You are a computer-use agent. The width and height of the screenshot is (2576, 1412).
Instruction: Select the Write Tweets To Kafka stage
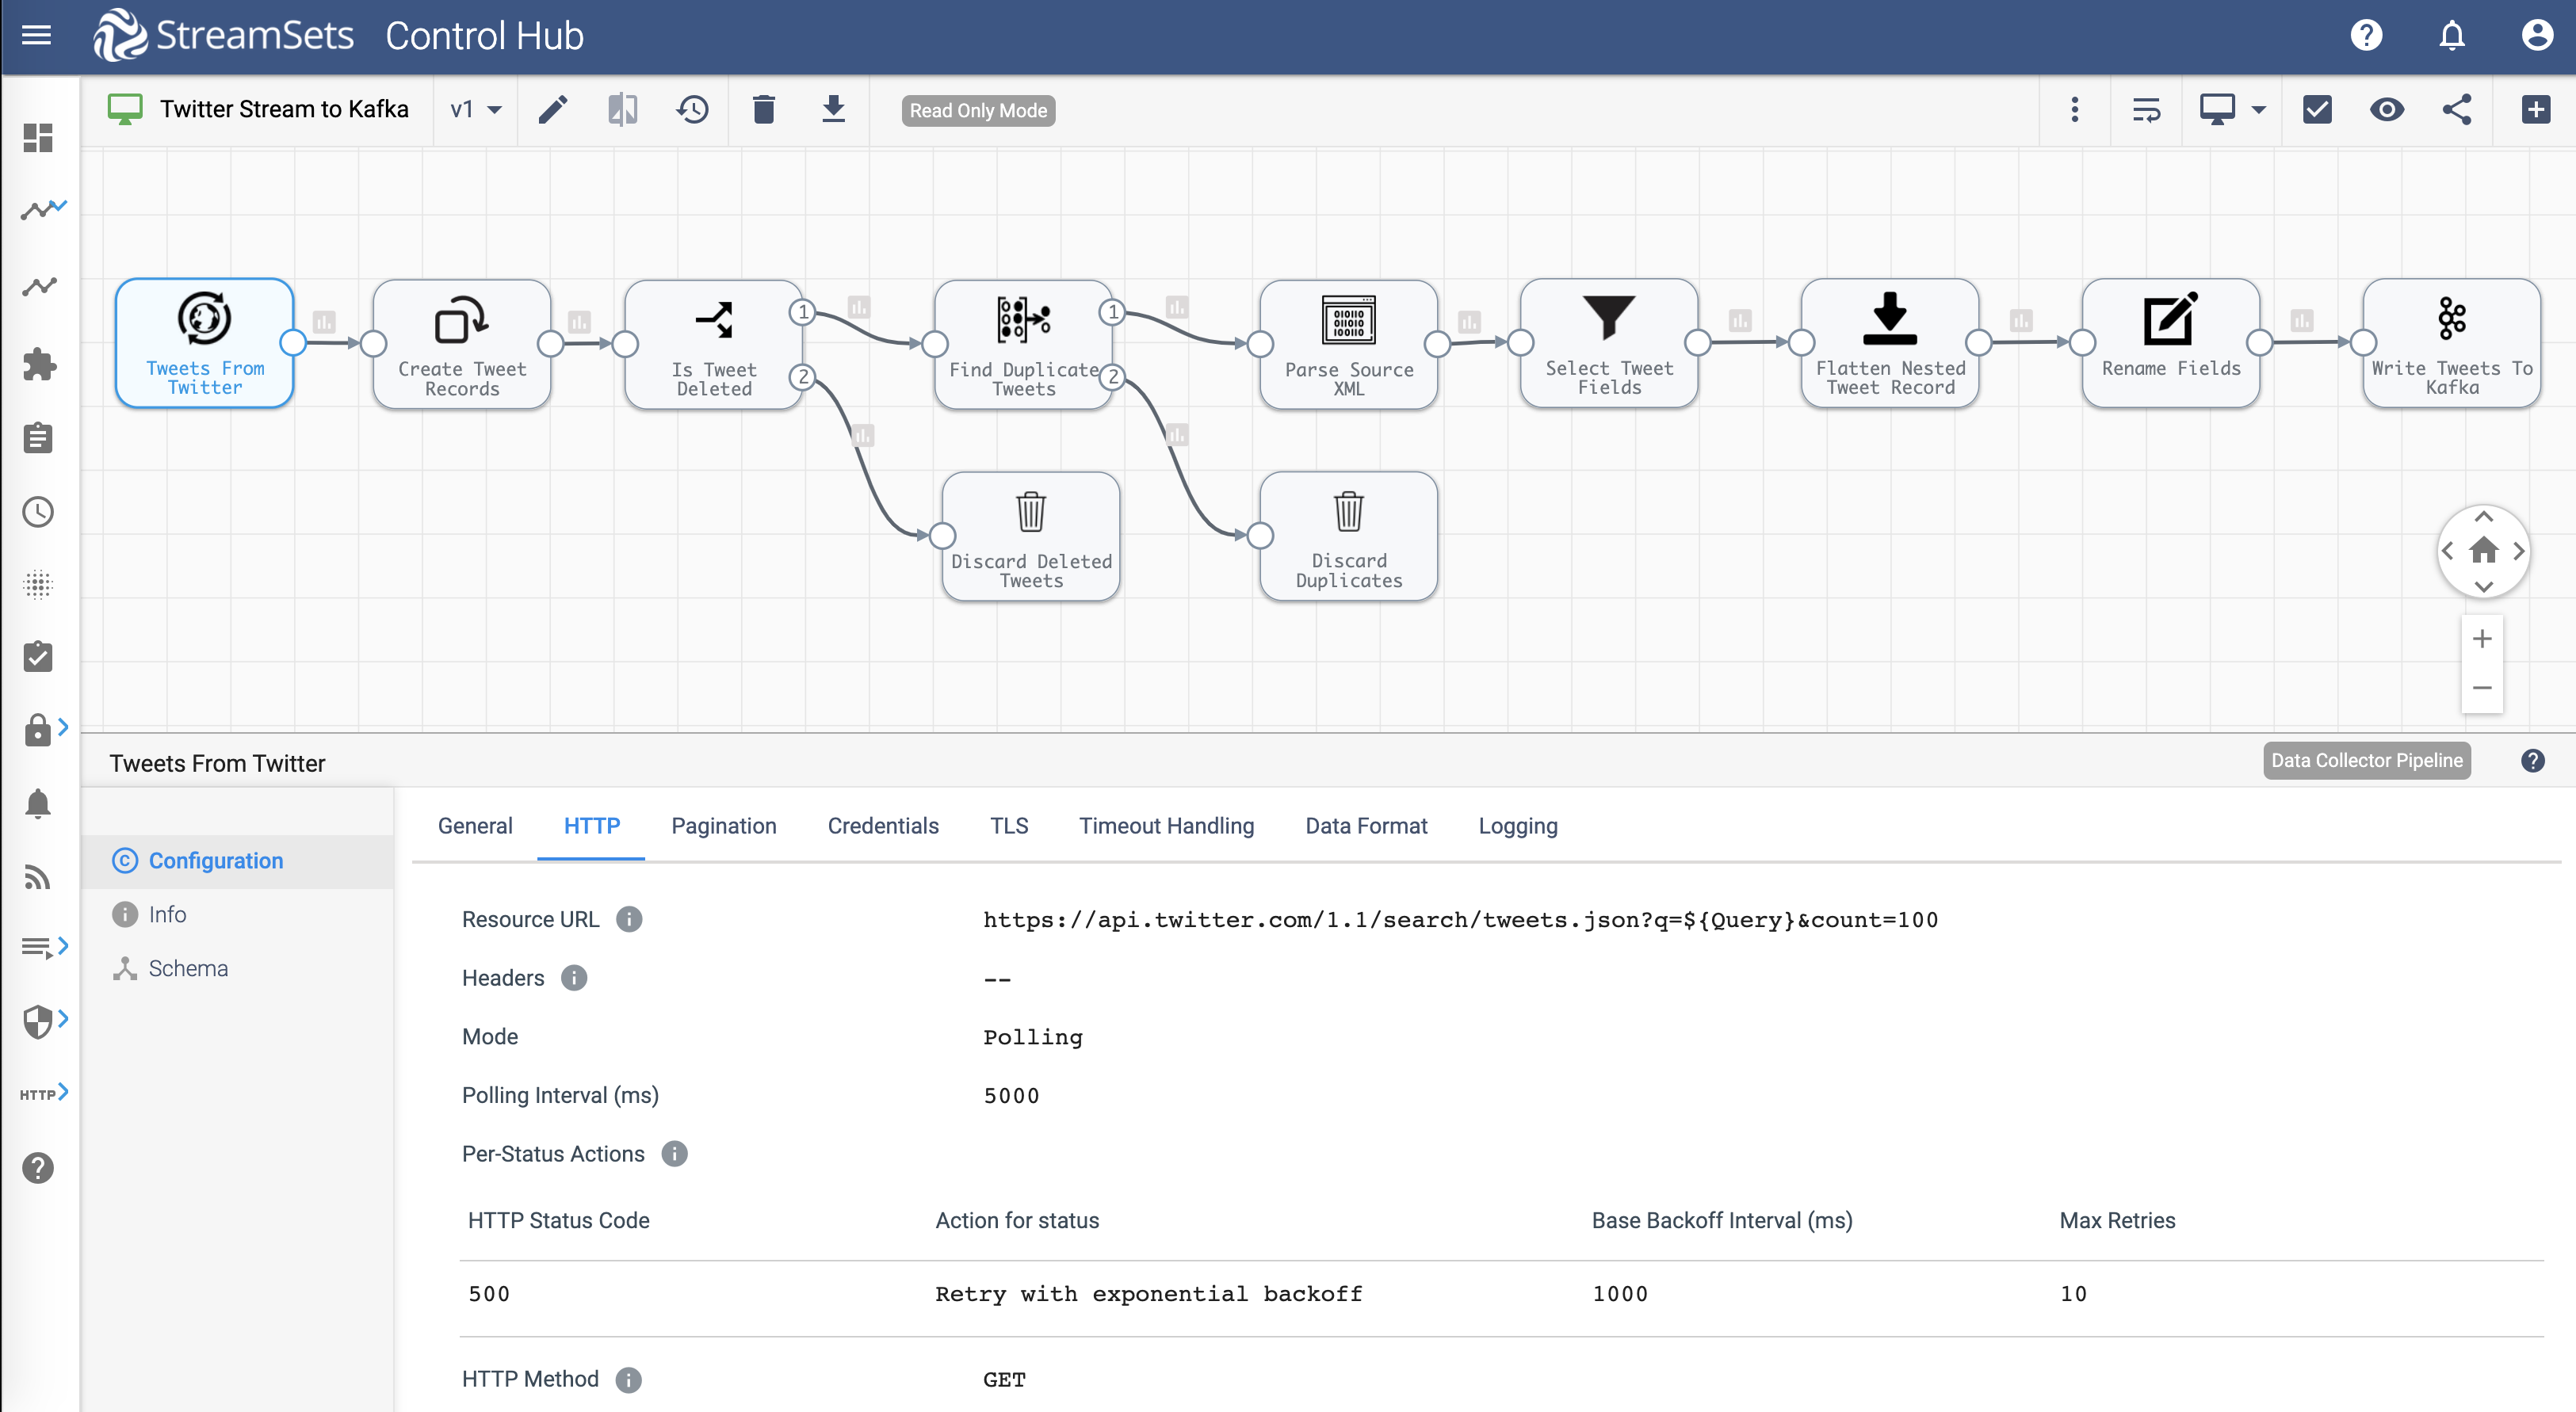2452,343
